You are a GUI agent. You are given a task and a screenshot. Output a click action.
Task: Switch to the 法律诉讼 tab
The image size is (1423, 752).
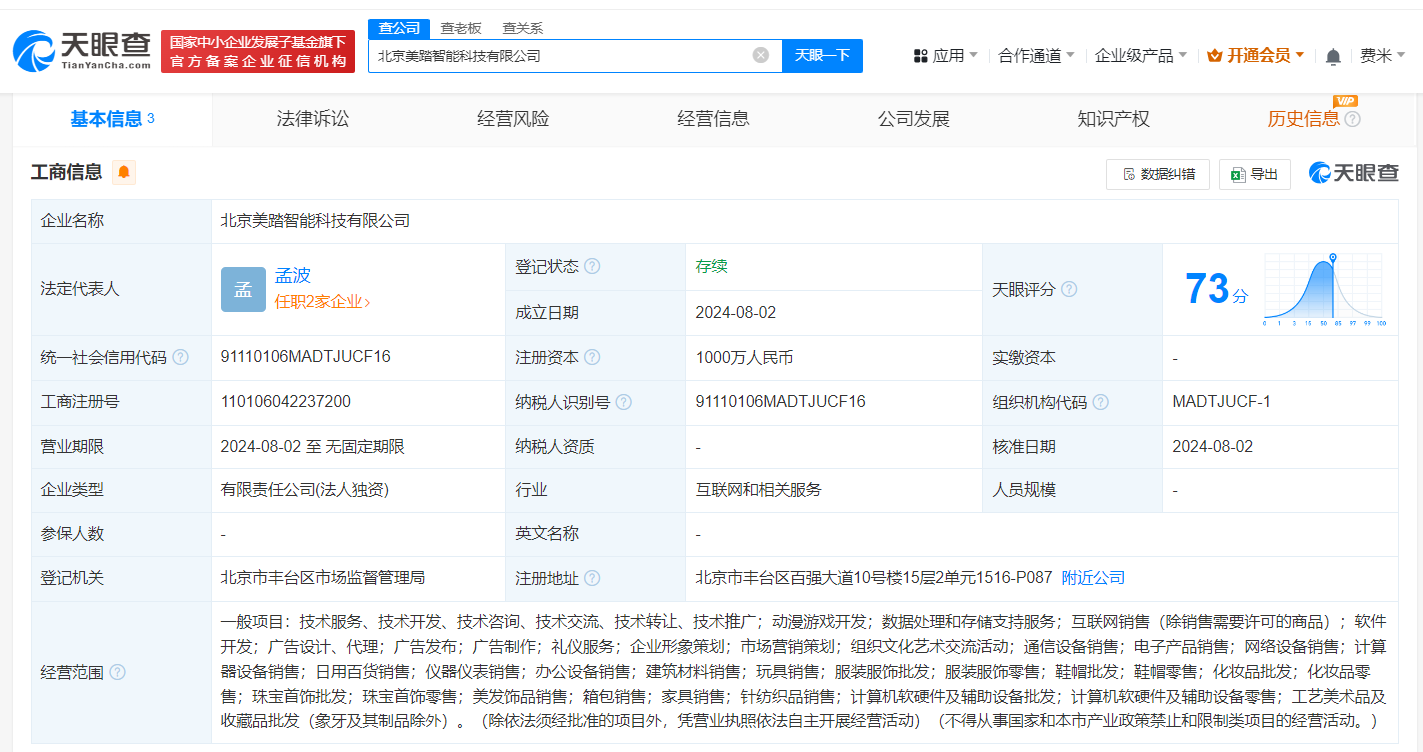[312, 118]
